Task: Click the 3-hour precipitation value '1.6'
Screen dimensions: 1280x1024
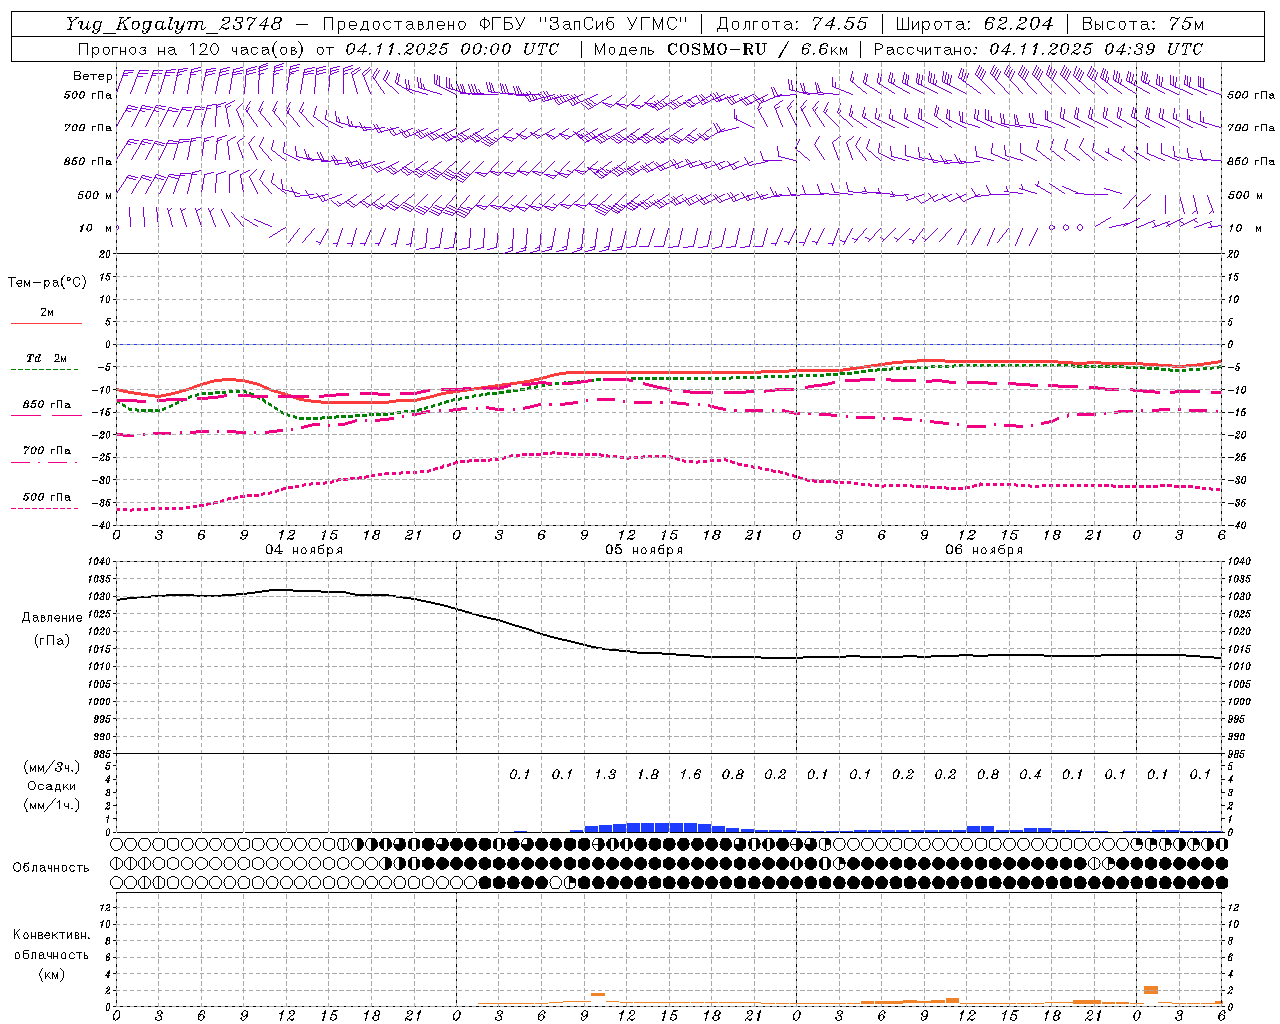Action: (x=690, y=774)
